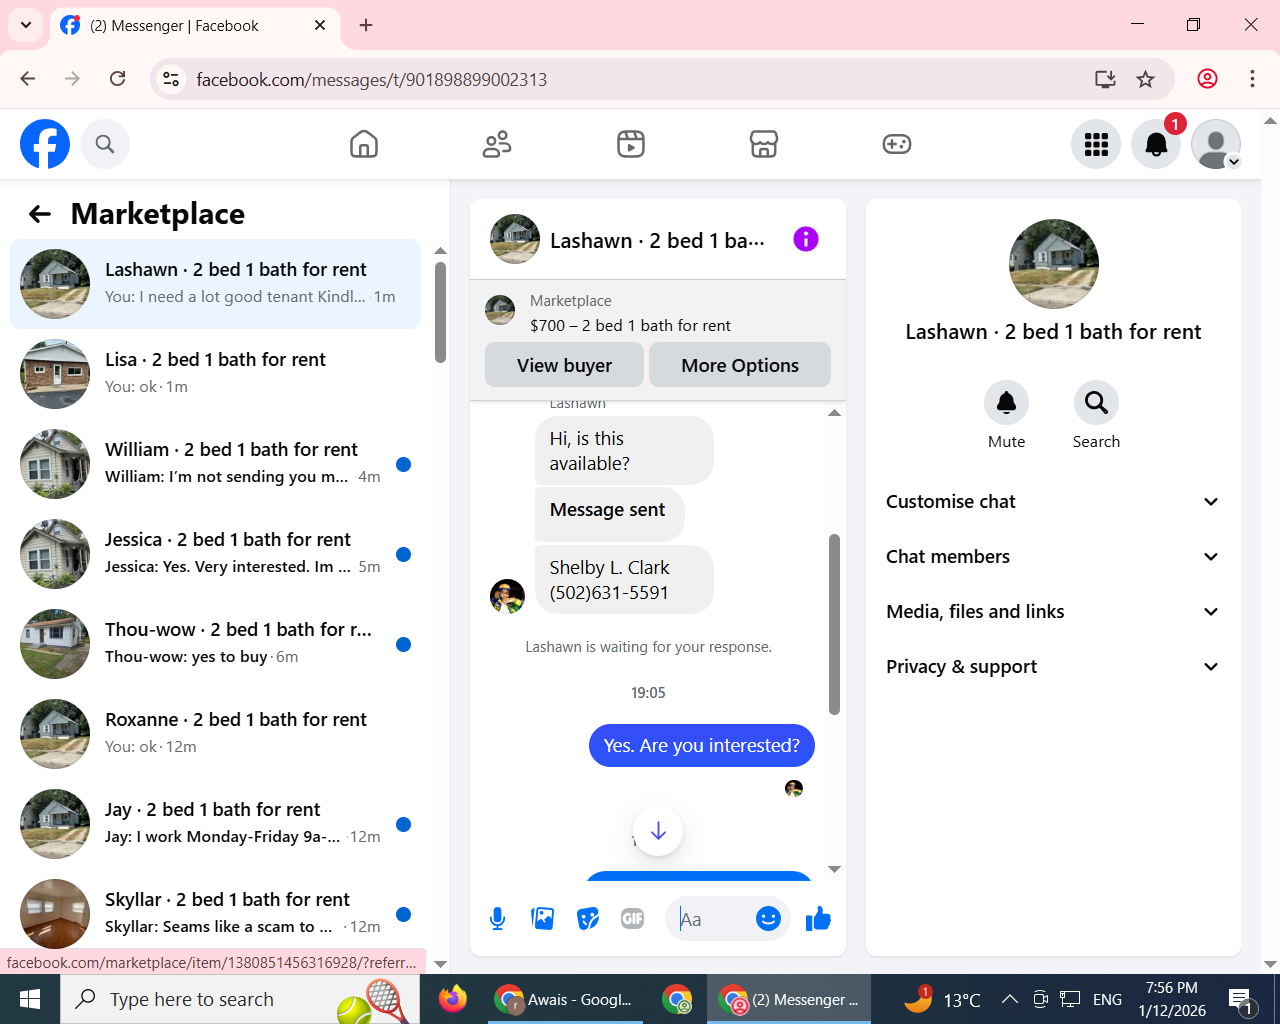Click the purple conversation information icon

pyautogui.click(x=806, y=239)
